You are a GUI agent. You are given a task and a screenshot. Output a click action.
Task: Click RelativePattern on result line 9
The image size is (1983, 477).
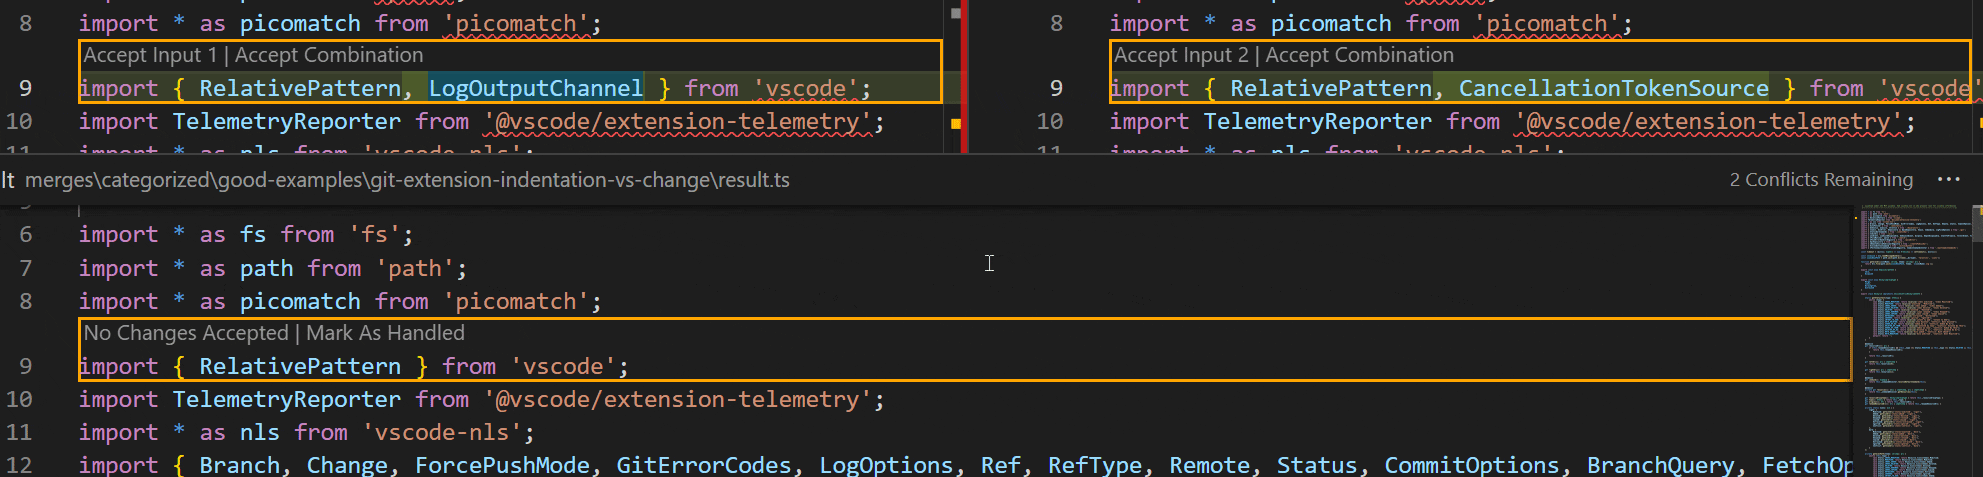pos(300,366)
